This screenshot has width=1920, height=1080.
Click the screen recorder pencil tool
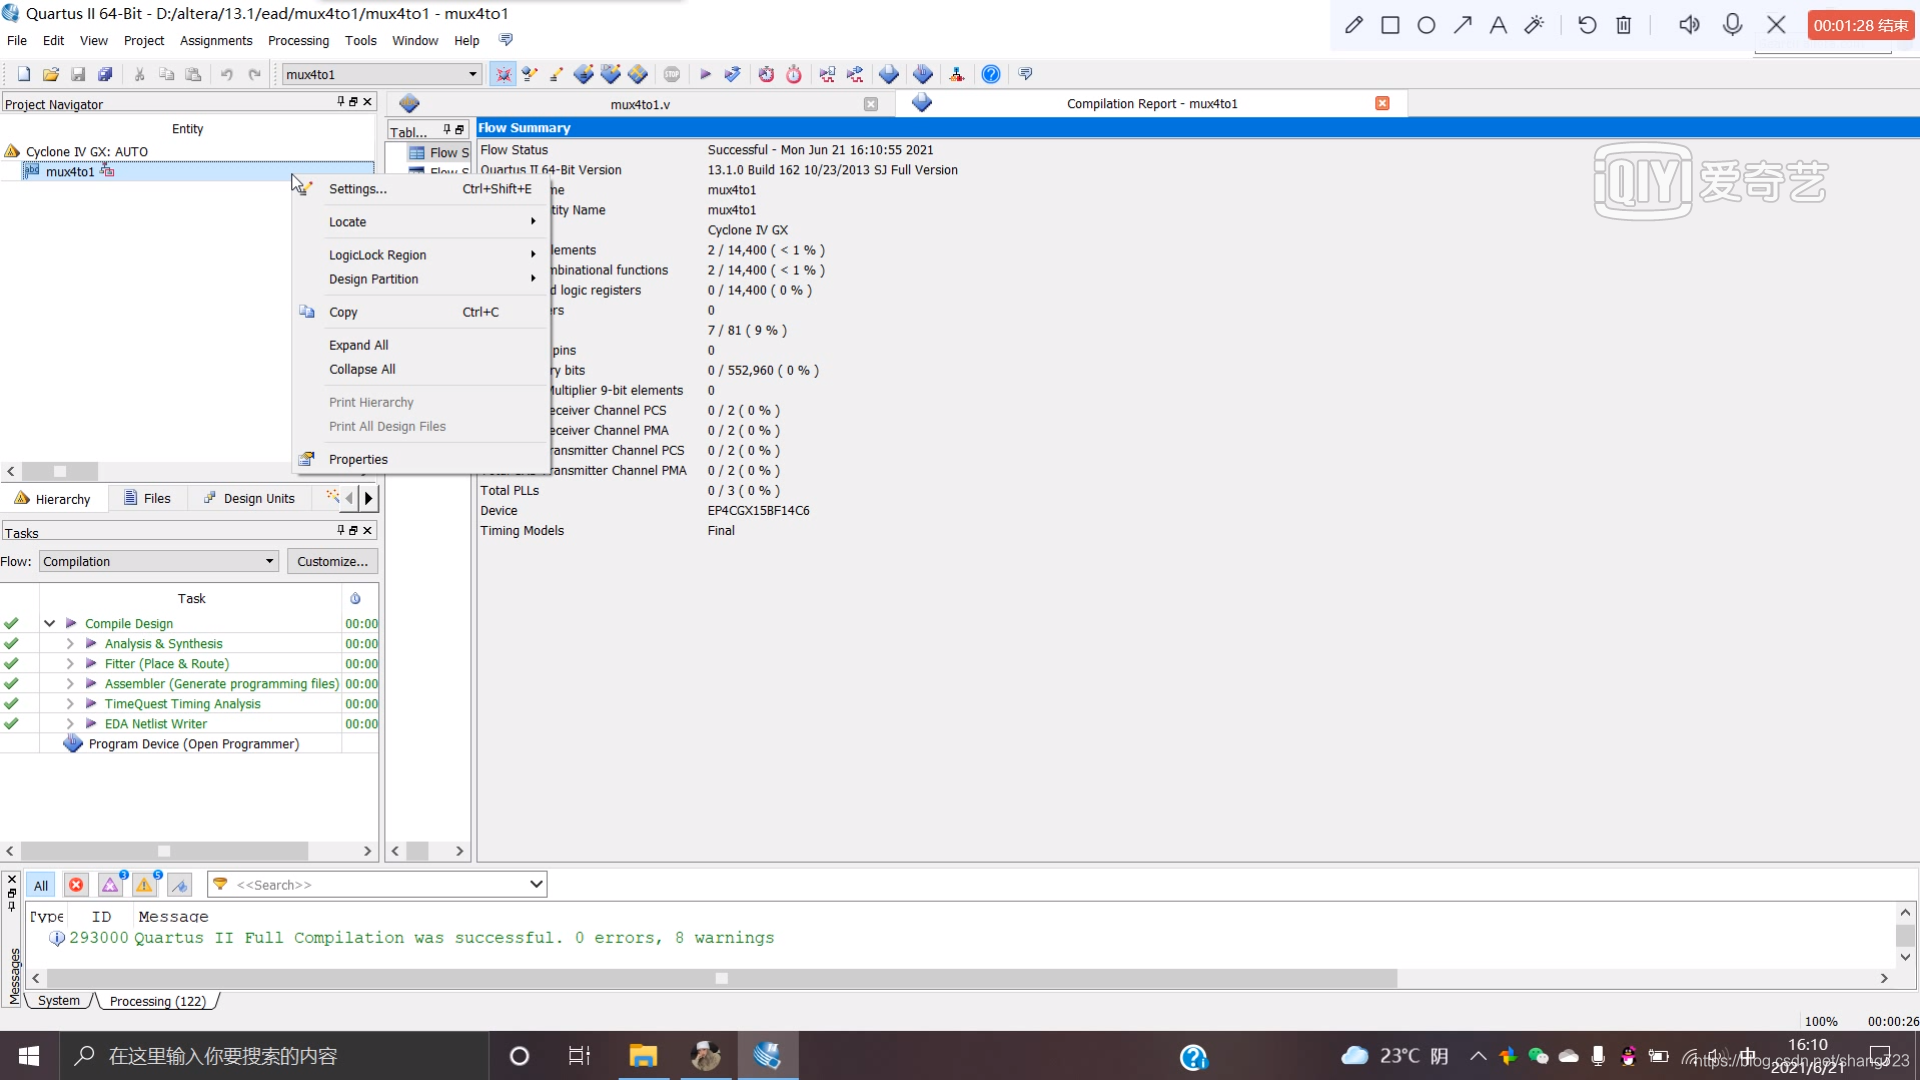click(1354, 25)
